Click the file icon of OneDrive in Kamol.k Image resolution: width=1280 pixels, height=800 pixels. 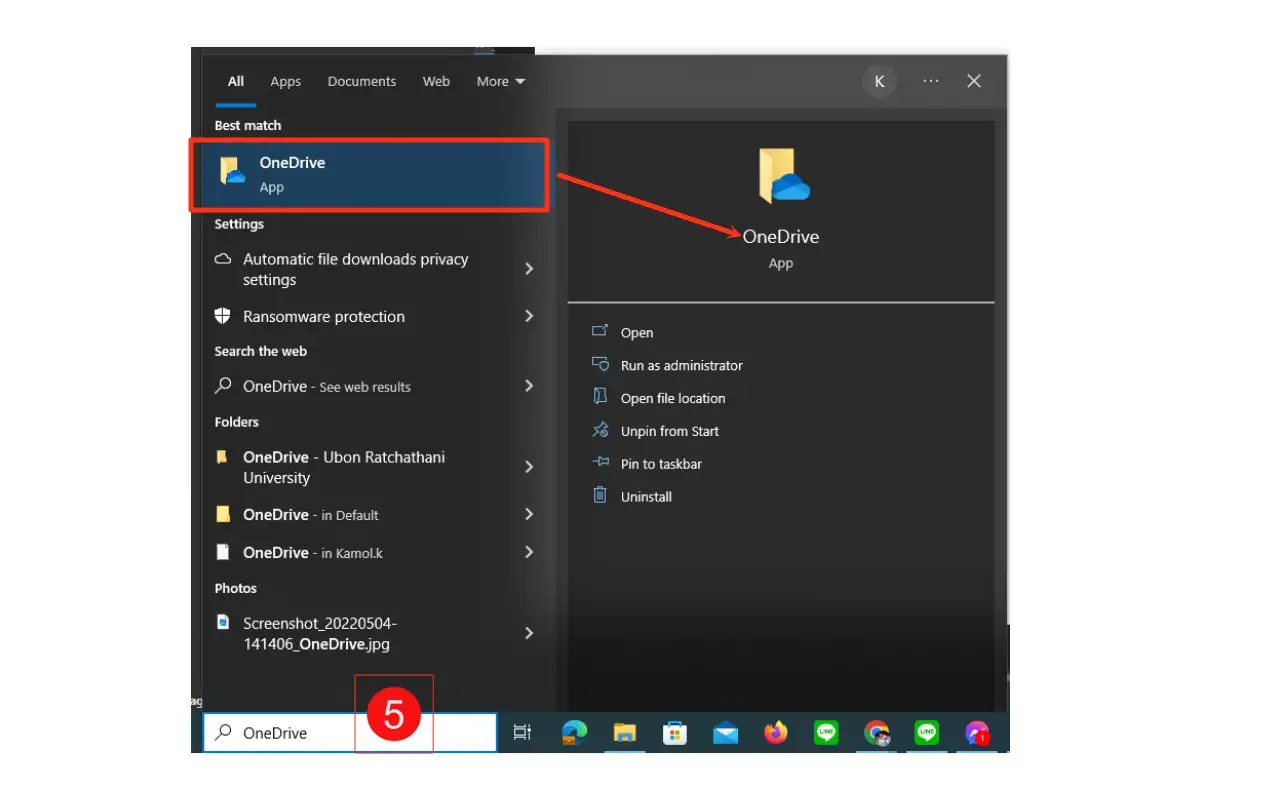click(x=223, y=552)
